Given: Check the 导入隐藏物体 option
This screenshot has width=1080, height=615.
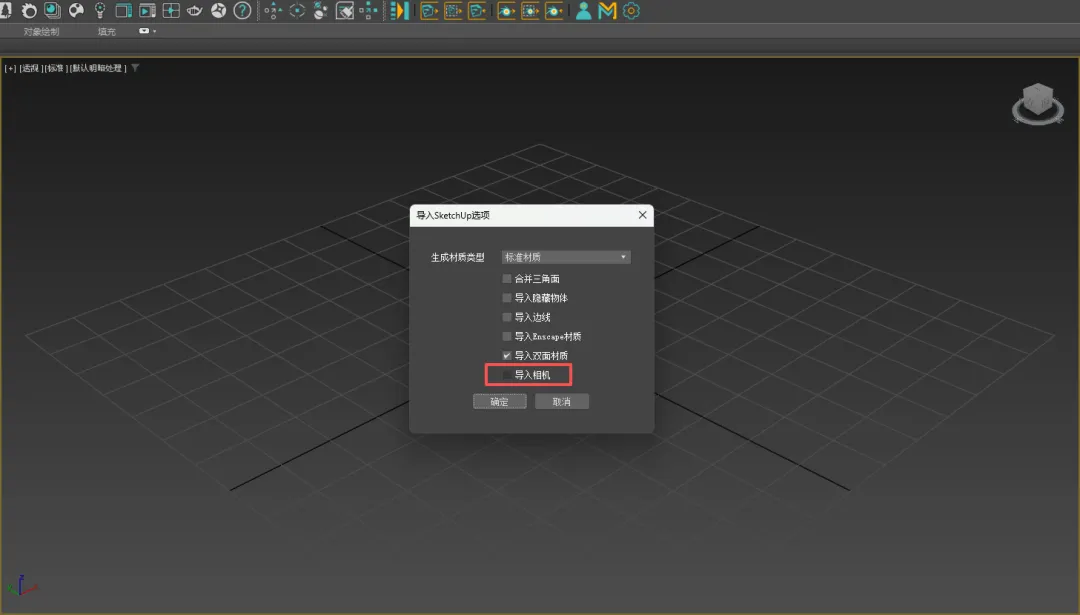Looking at the screenshot, I should pos(507,298).
